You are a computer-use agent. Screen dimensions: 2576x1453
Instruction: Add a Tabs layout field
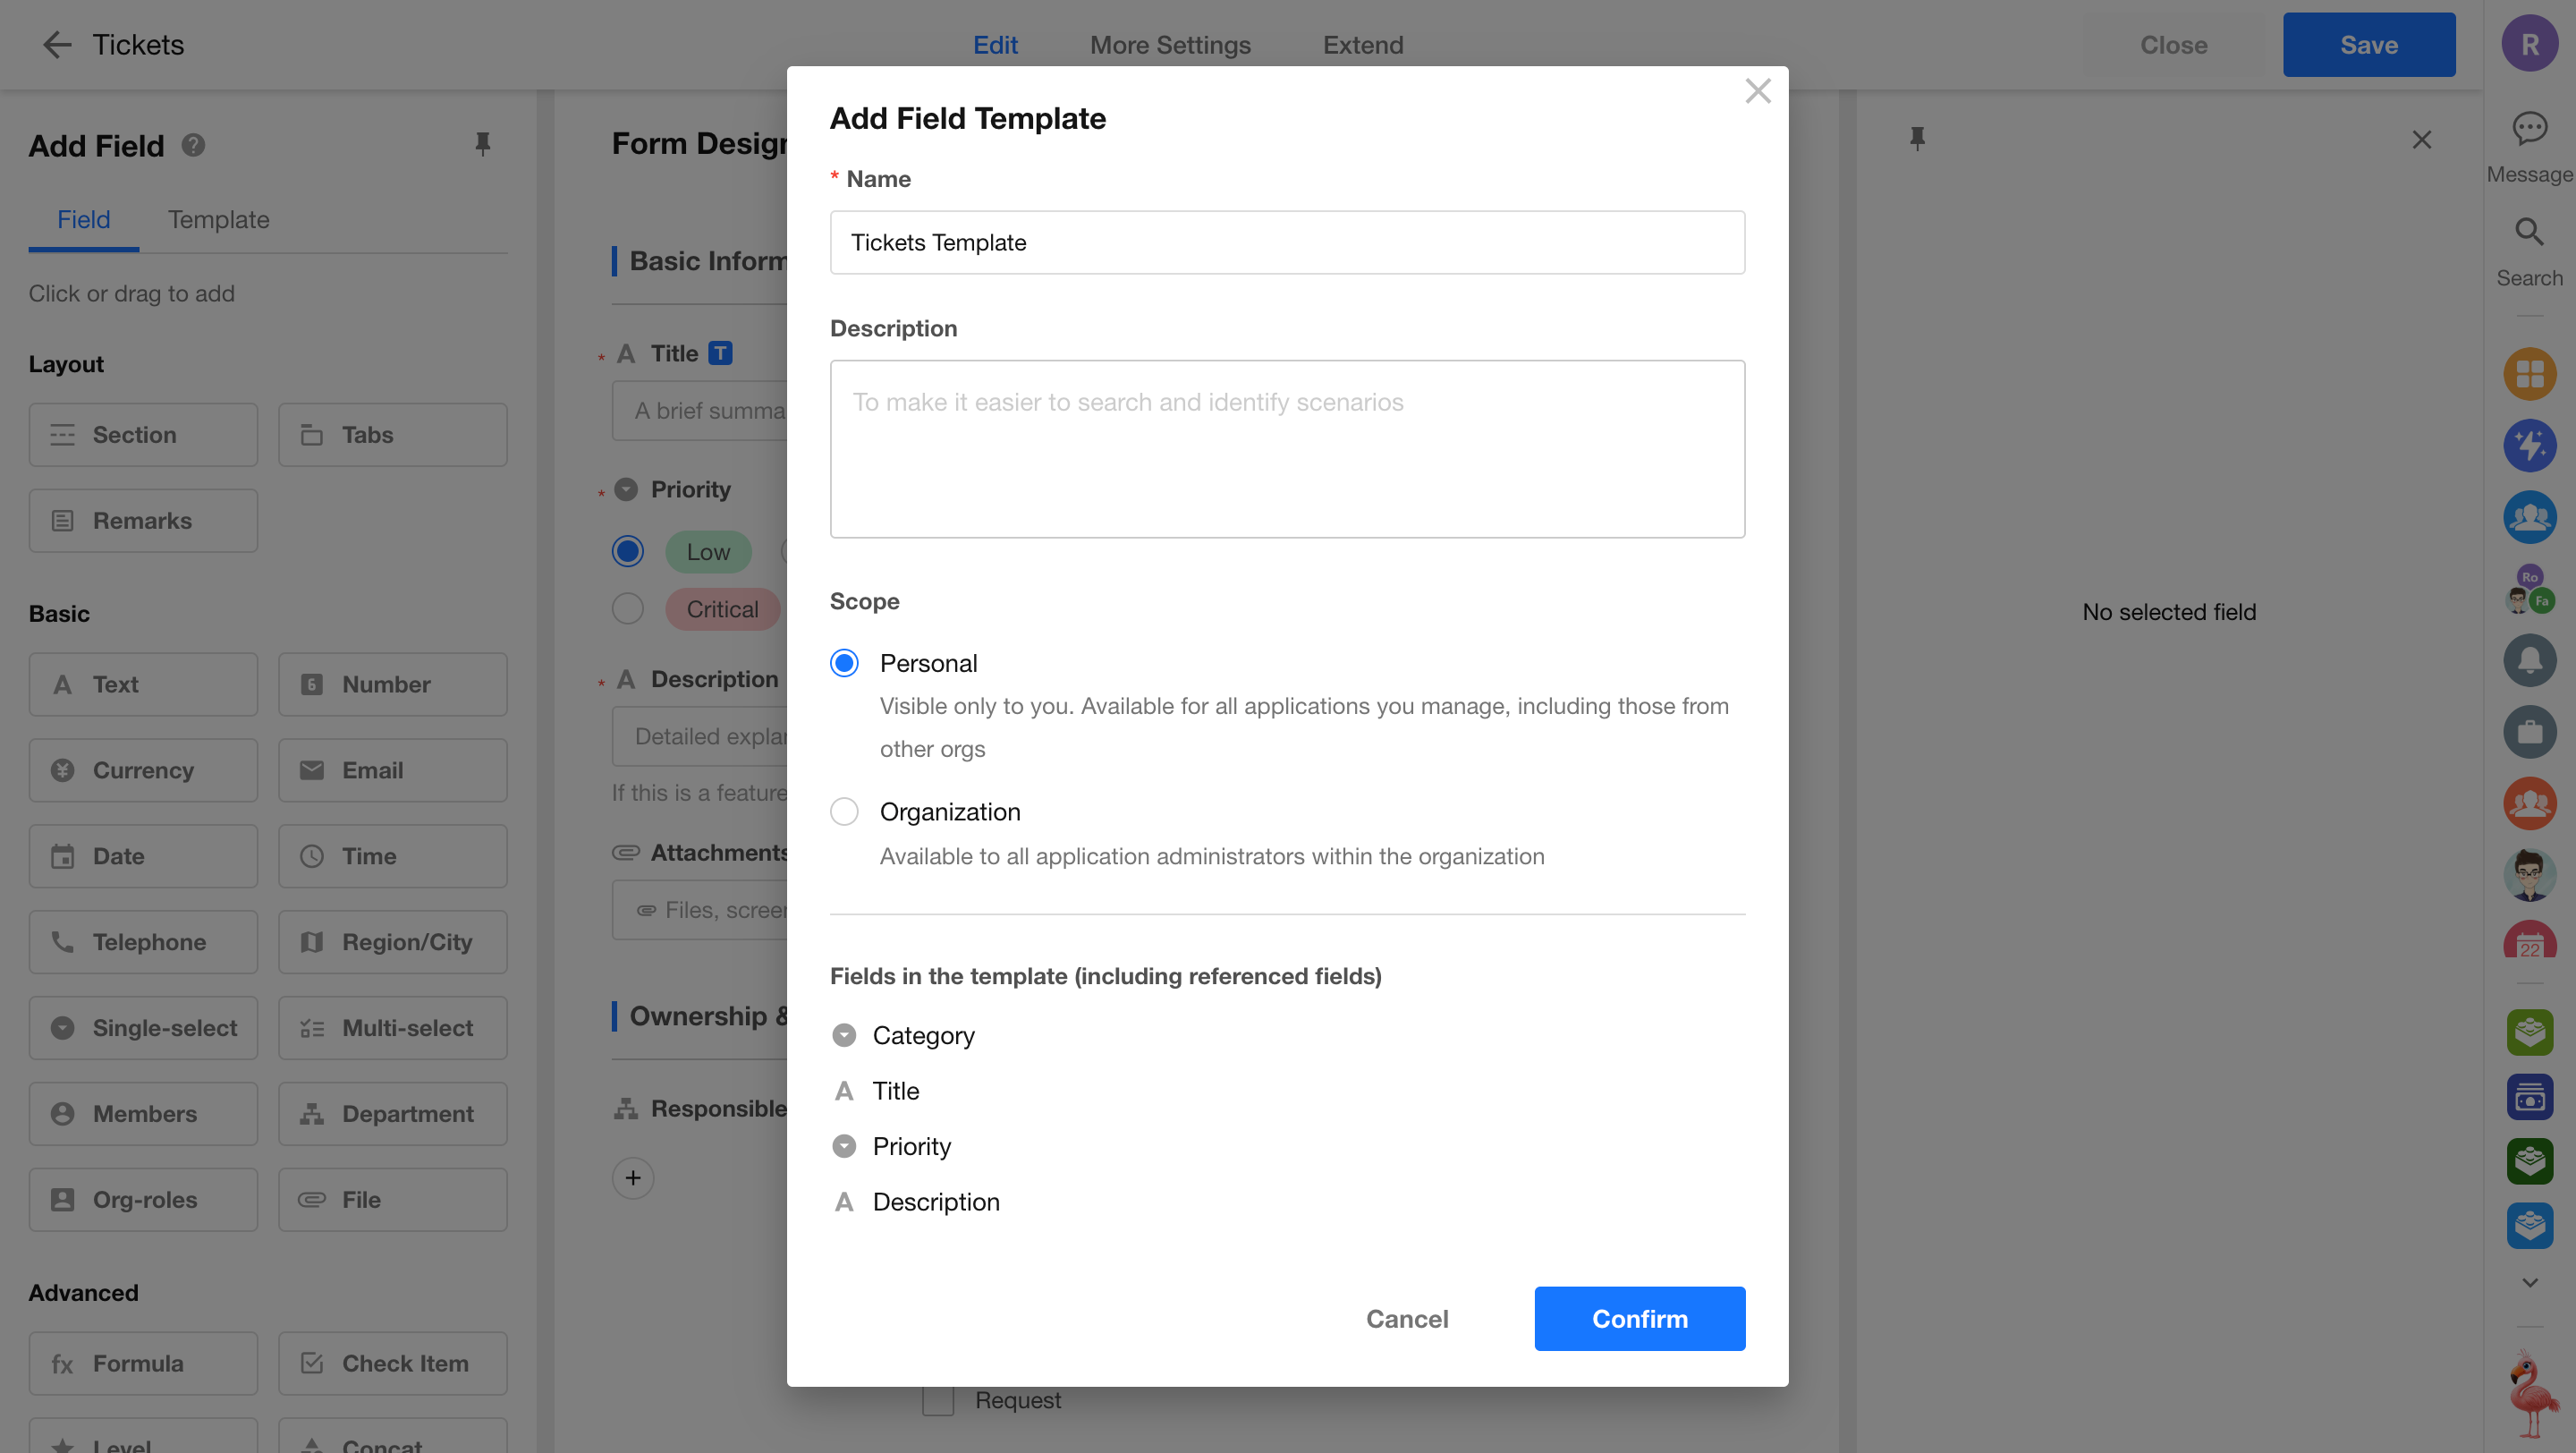click(x=392, y=435)
